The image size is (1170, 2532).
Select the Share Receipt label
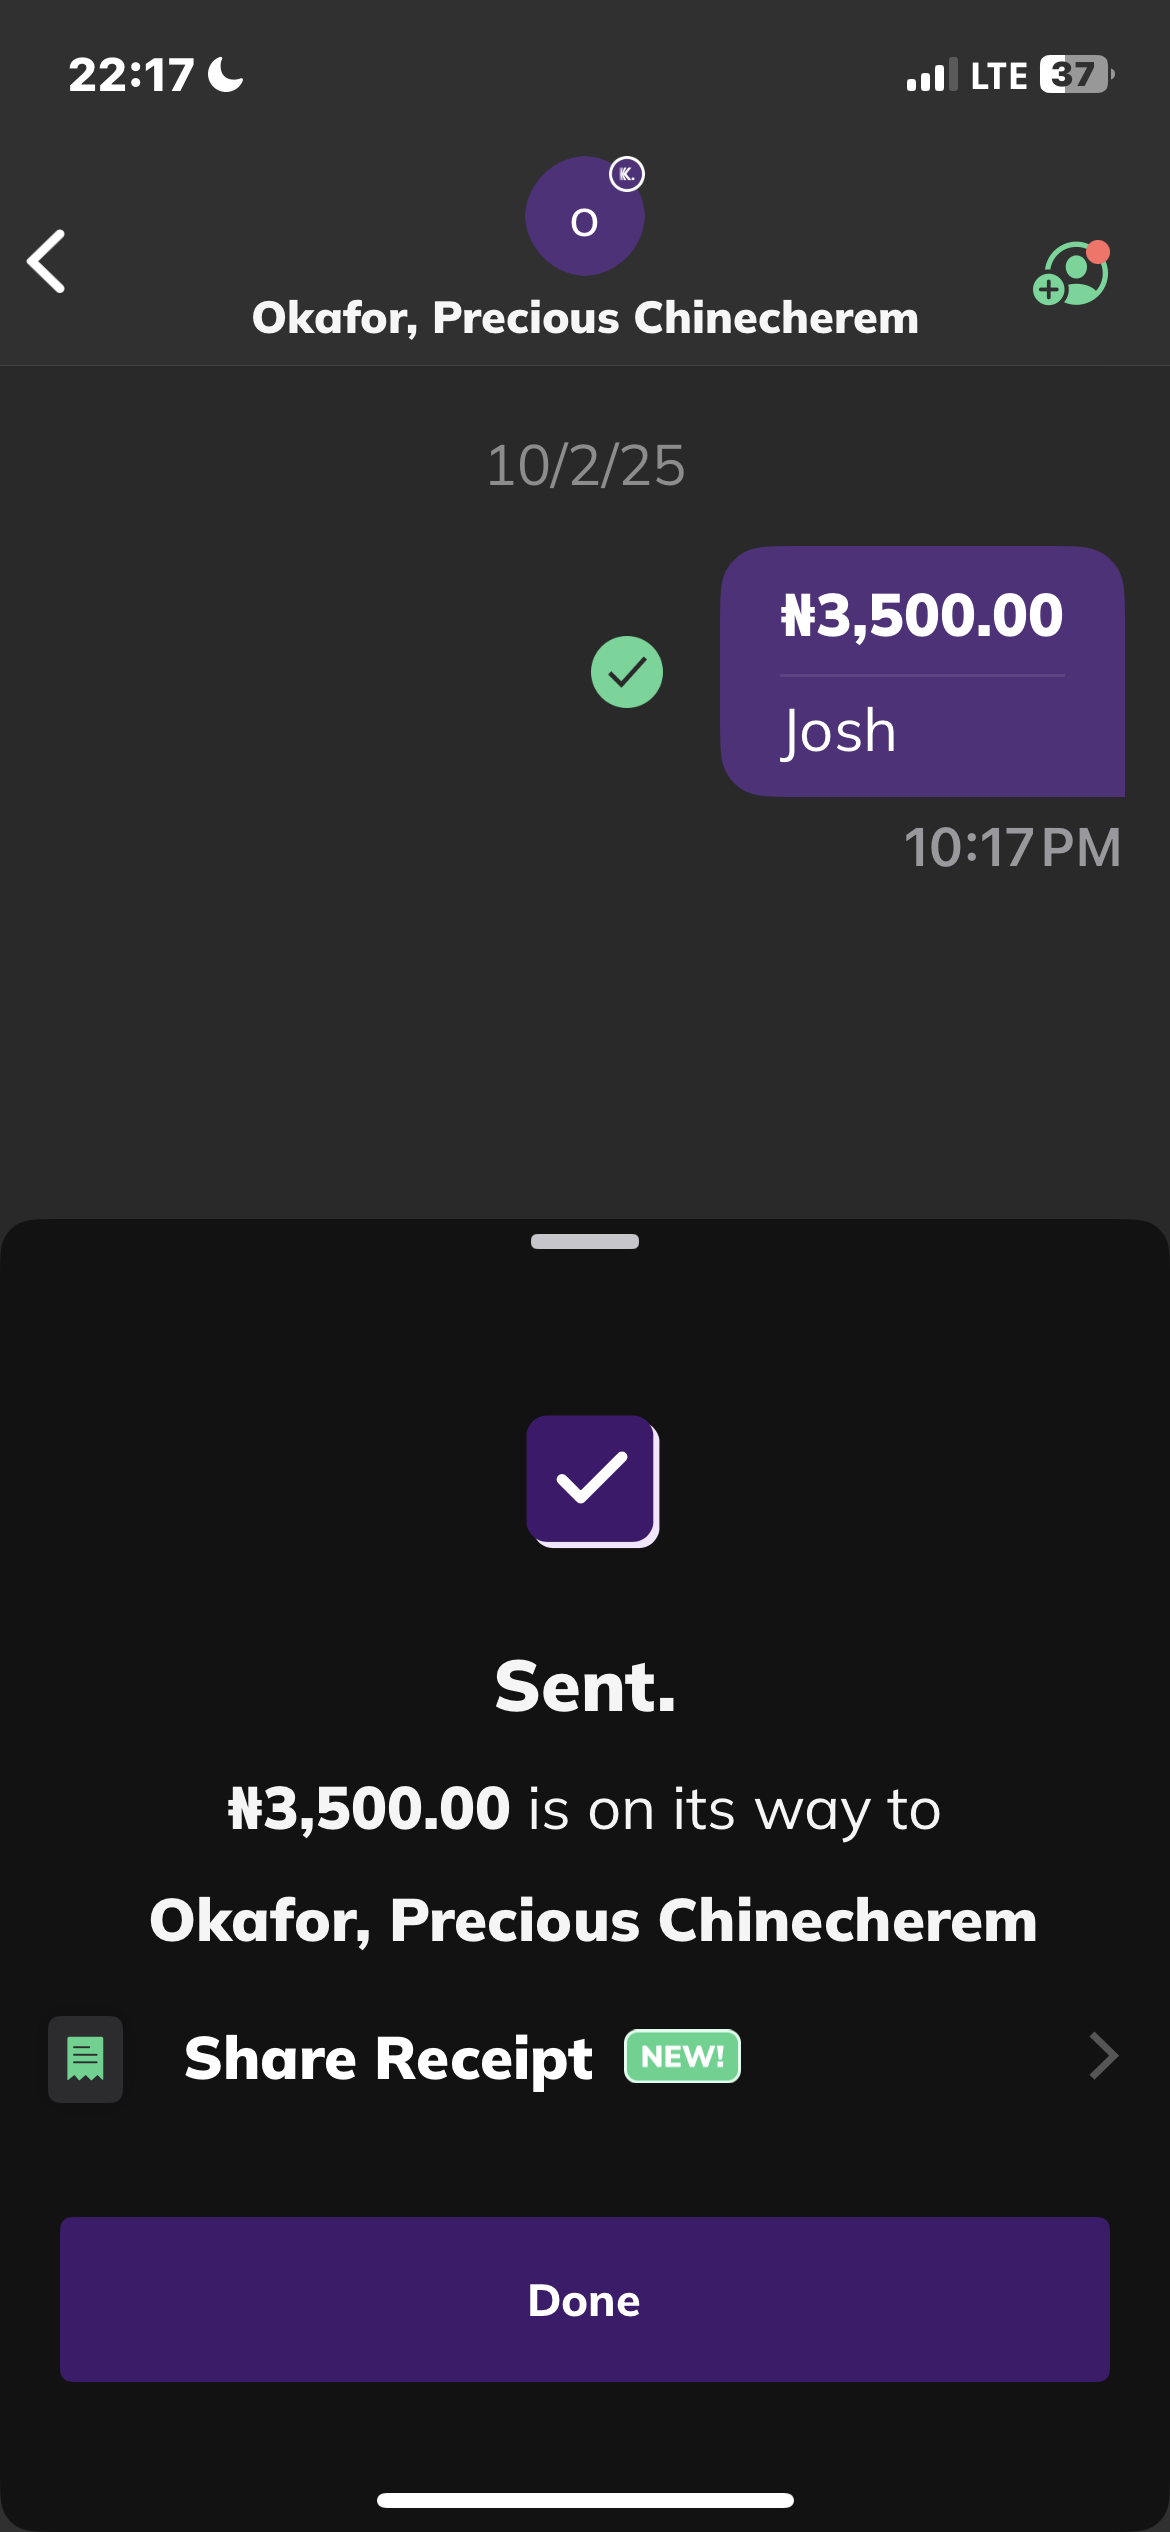(x=388, y=2058)
